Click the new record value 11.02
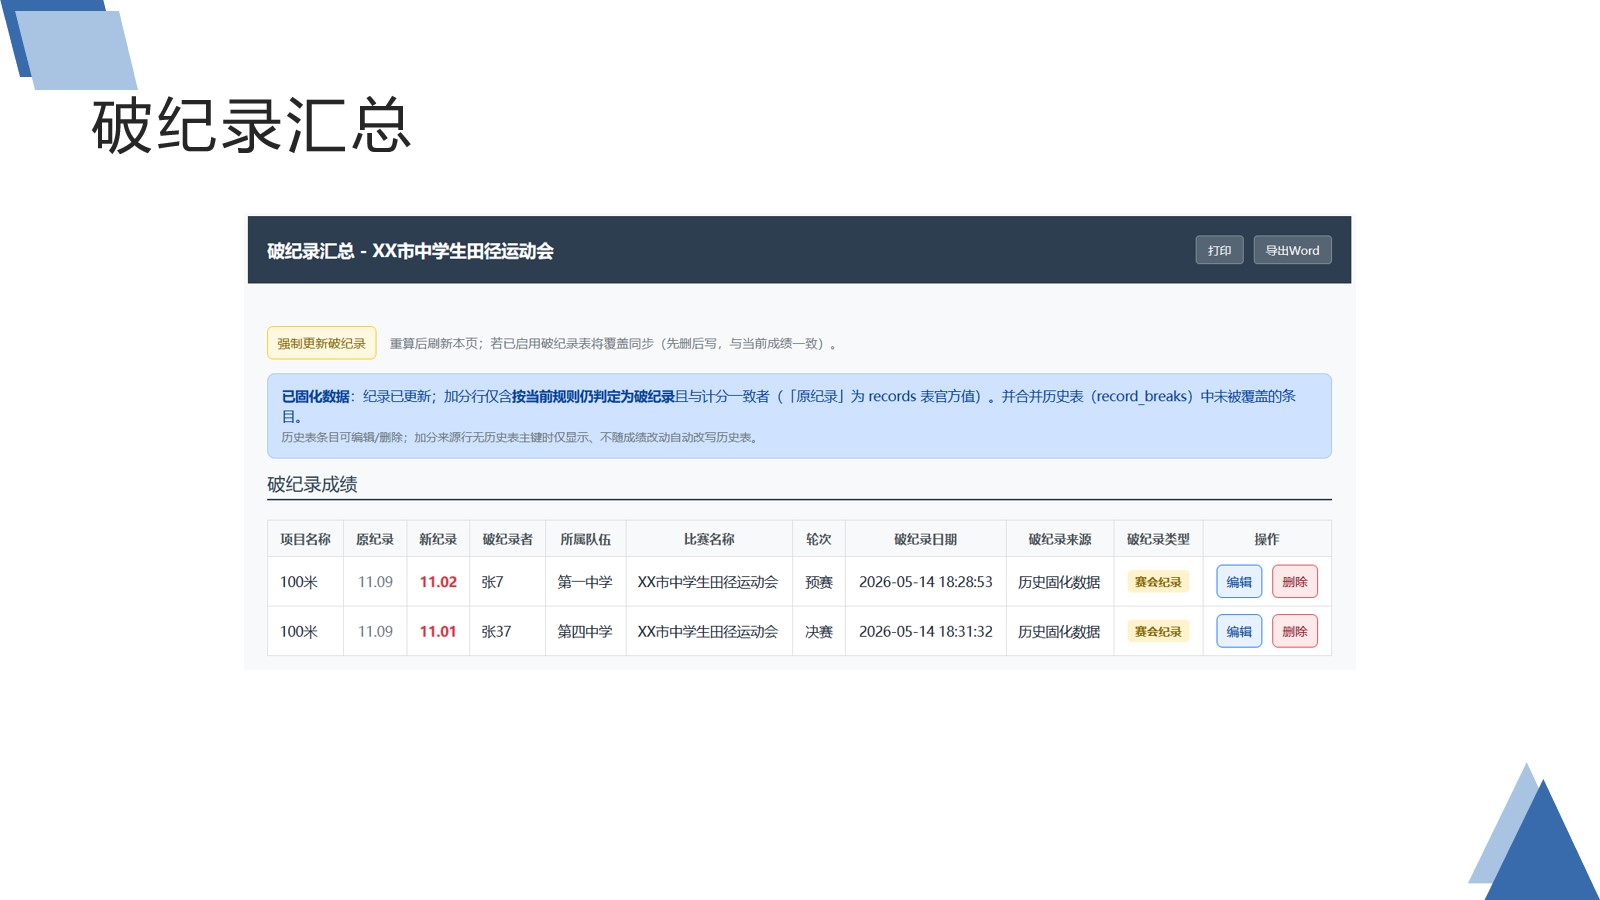Viewport: 1600px width, 900px height. (x=438, y=582)
